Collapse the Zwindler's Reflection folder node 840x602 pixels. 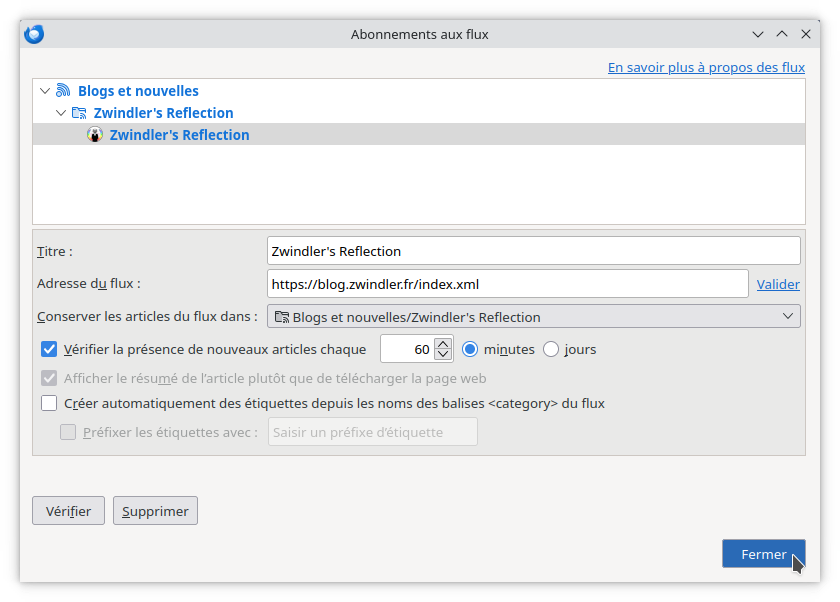tap(61, 113)
